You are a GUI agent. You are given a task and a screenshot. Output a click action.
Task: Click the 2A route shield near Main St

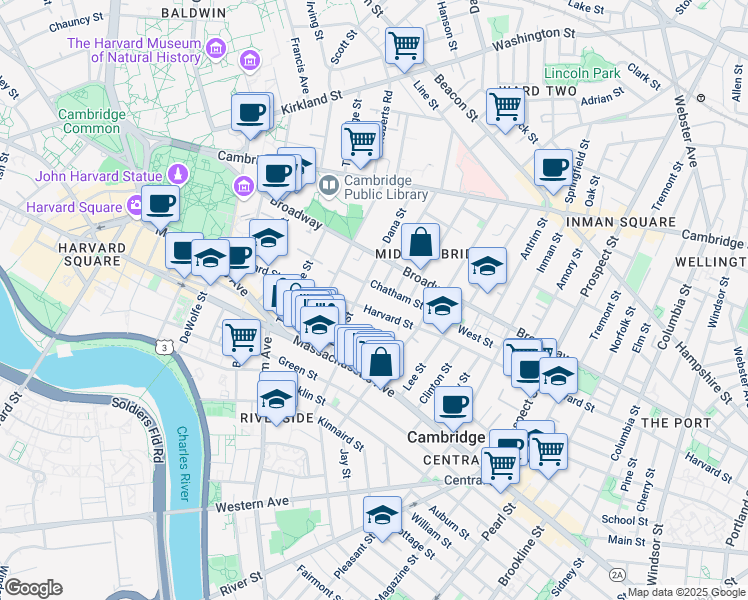coord(617,575)
